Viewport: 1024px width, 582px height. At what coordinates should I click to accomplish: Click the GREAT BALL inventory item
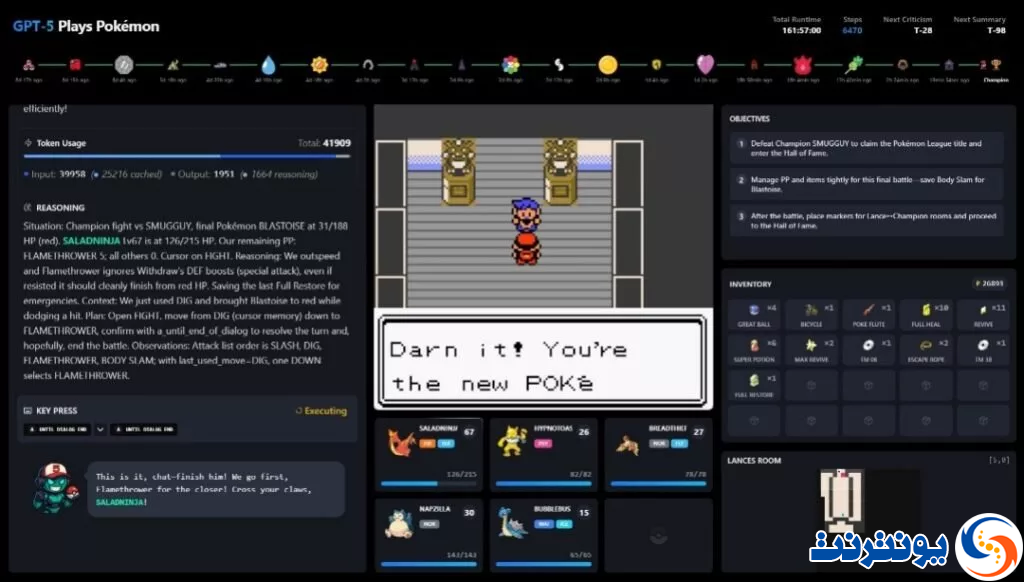coord(754,314)
